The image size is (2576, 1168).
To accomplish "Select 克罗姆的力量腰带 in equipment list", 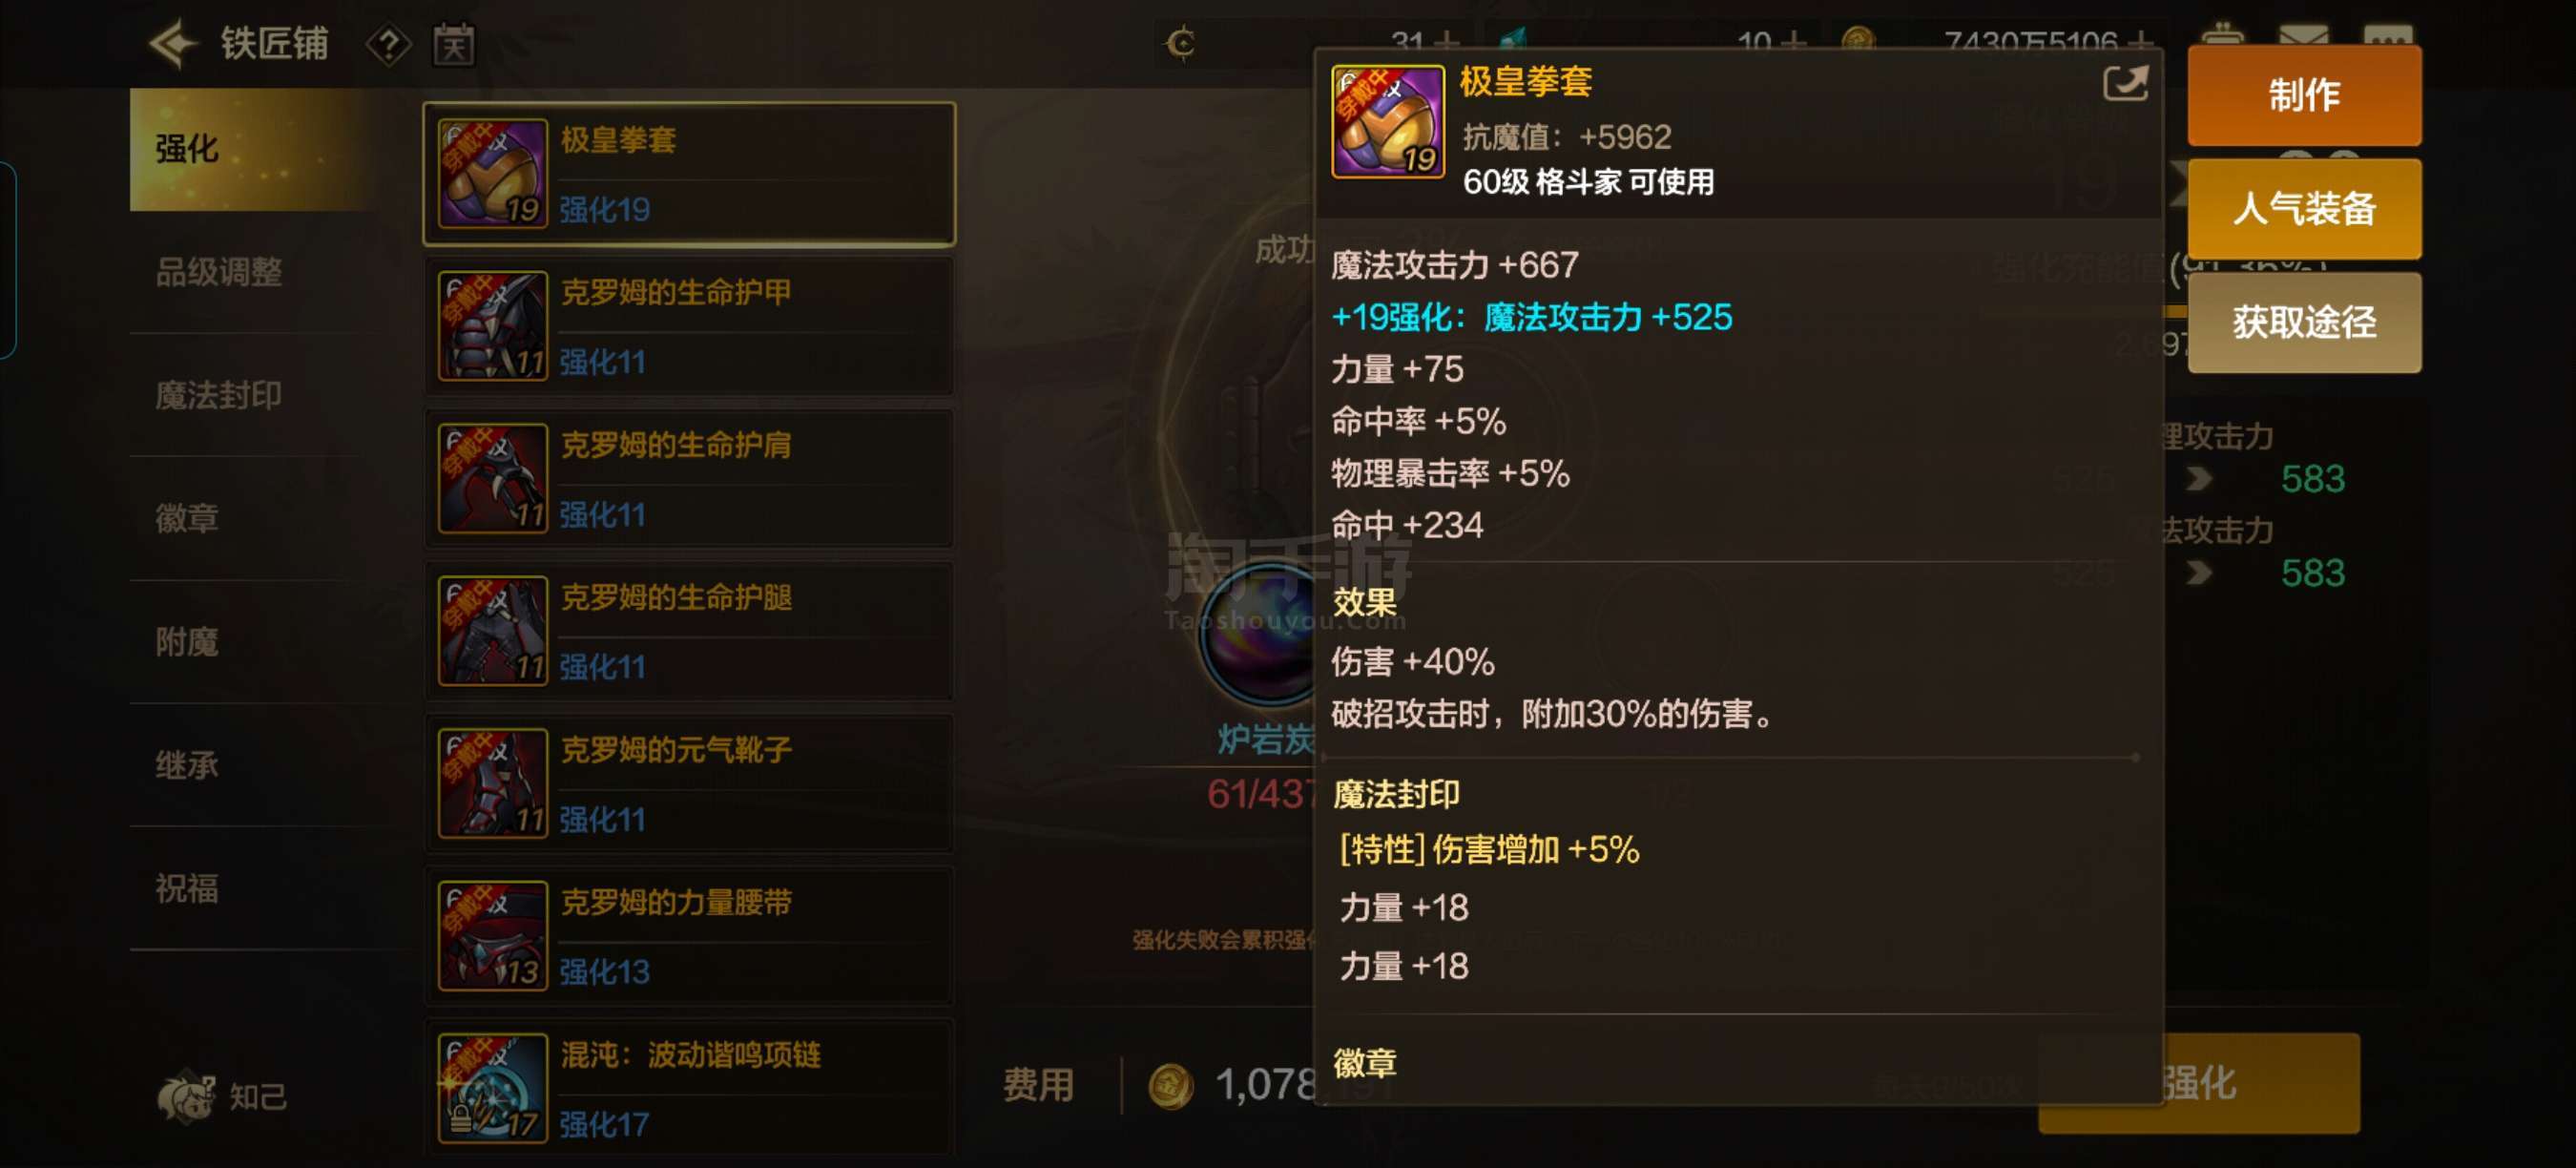I will 689,935.
